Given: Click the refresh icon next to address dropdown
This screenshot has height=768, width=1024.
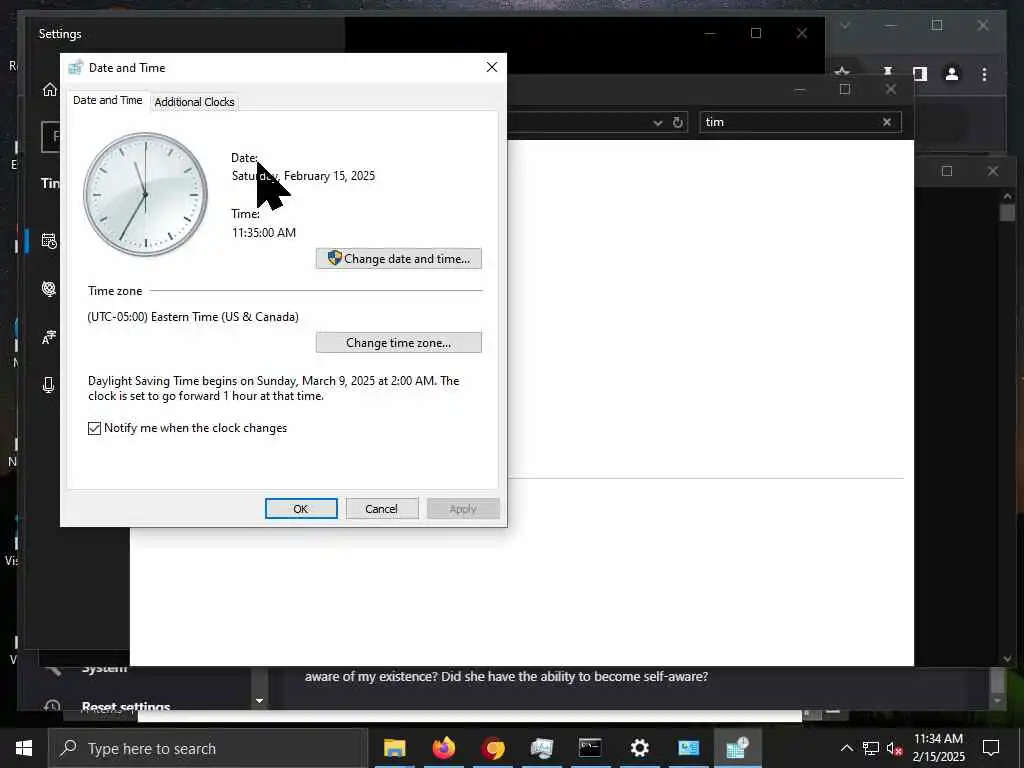Looking at the screenshot, I should click(678, 122).
